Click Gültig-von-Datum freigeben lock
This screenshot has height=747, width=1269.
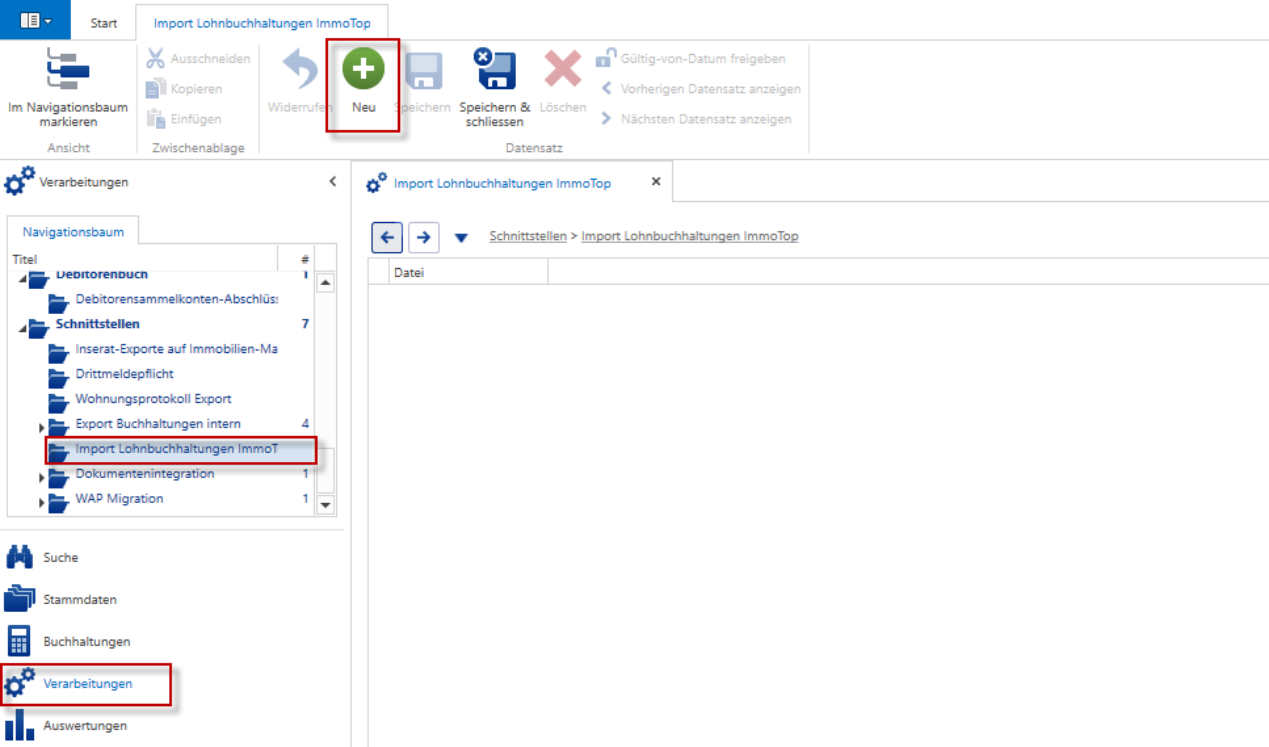691,59
